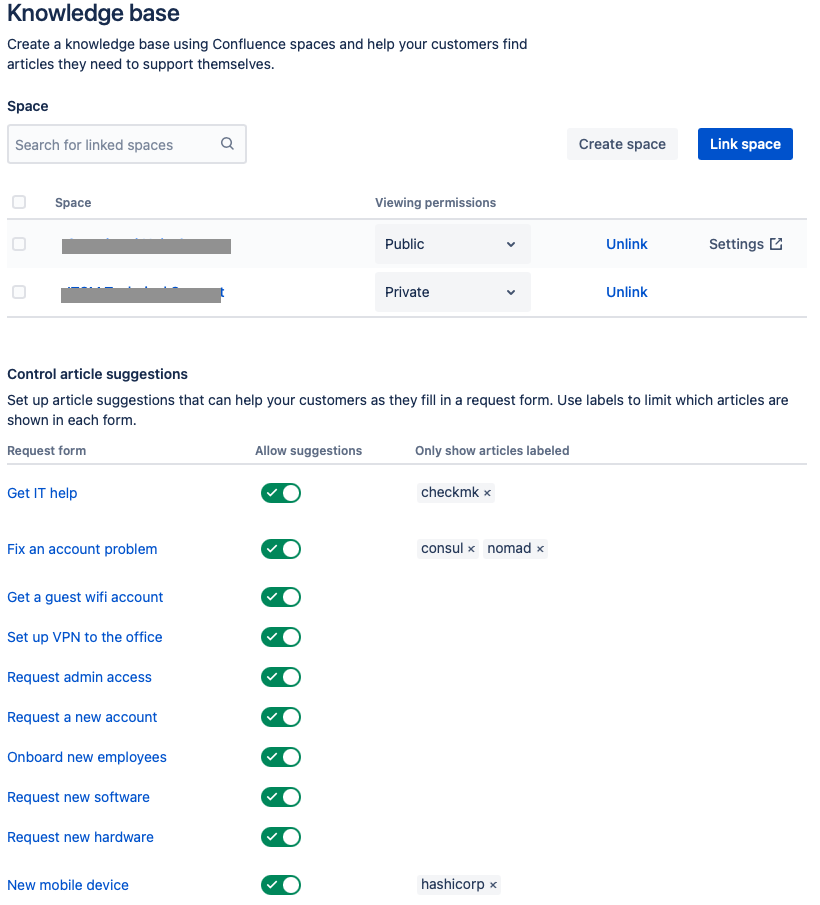Click the Search for linked spaces input field
Viewport: 820px width, 905px height.
pyautogui.click(x=110, y=143)
